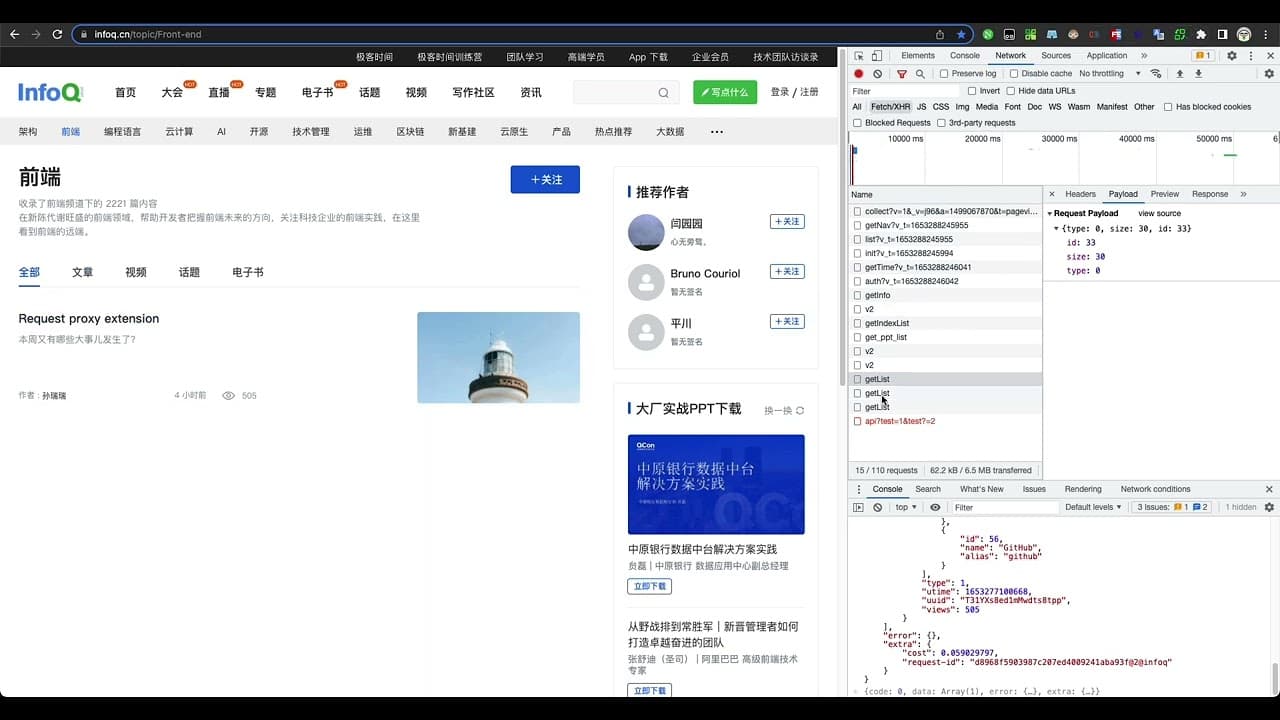The width and height of the screenshot is (1280, 720).
Task: Open Network panel settings gear
Action: coord(1270,74)
